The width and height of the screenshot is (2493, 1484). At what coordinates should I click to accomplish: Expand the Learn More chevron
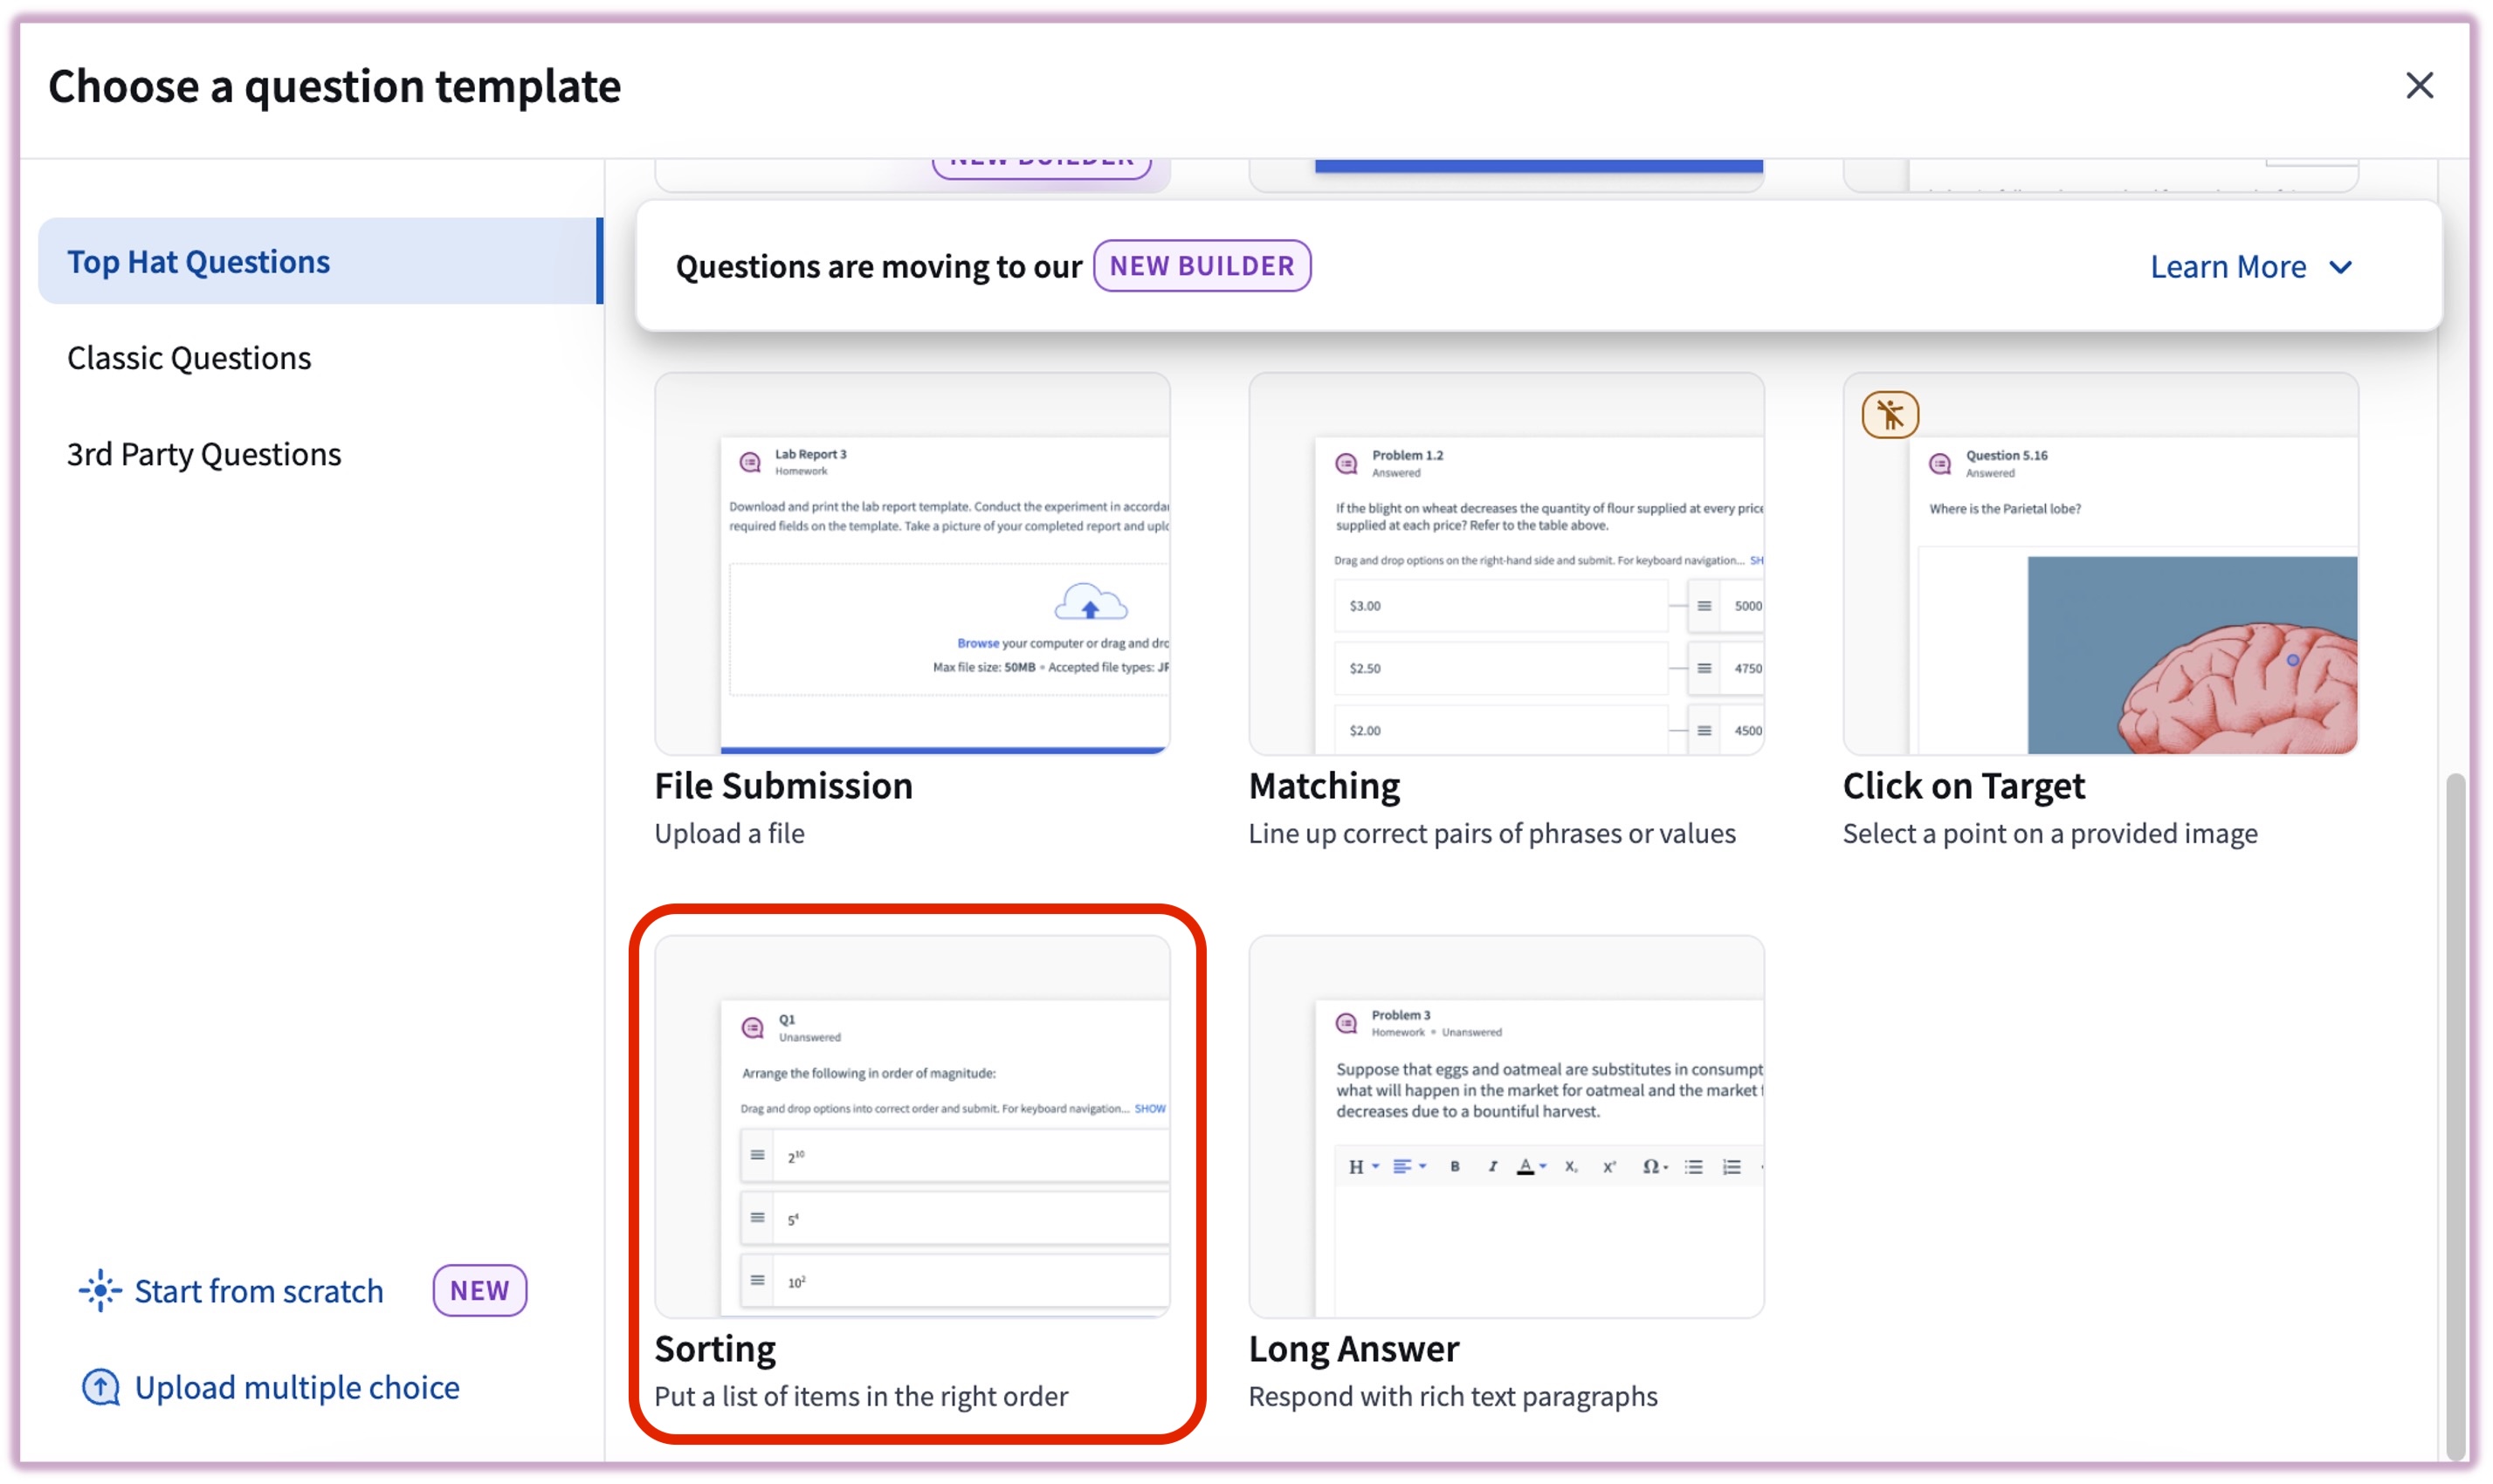click(x=2339, y=267)
